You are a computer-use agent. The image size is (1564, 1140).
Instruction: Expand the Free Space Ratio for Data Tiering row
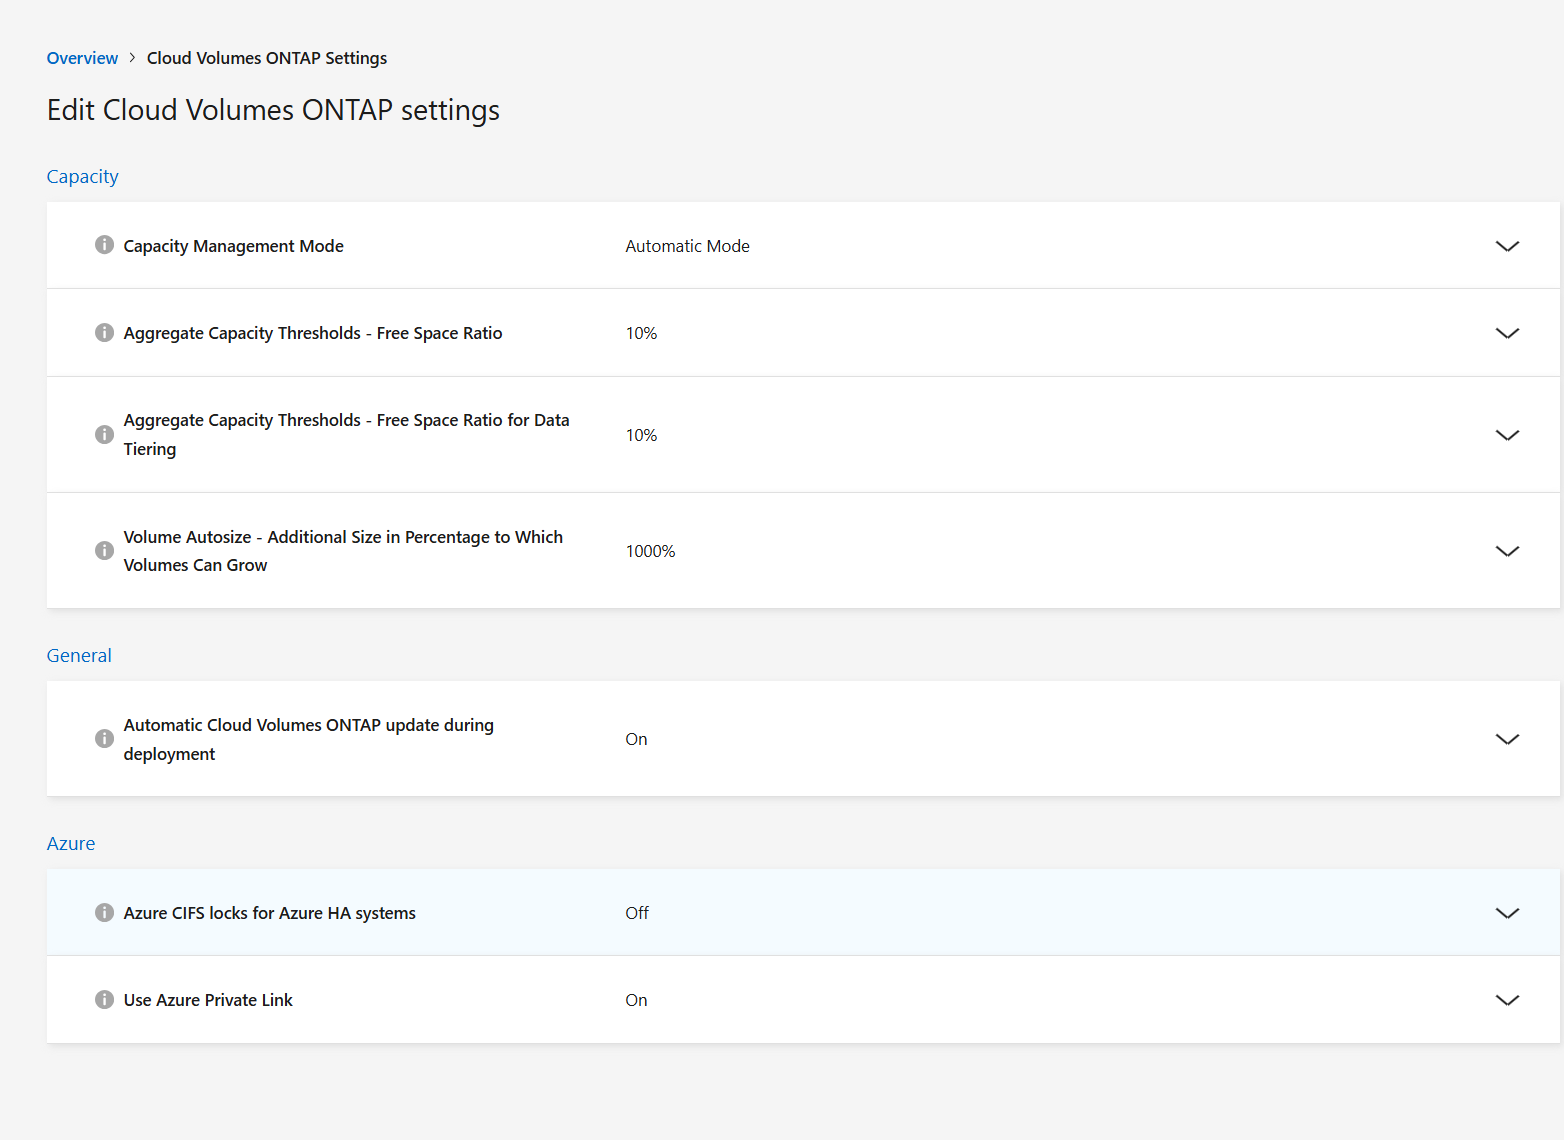1507,434
